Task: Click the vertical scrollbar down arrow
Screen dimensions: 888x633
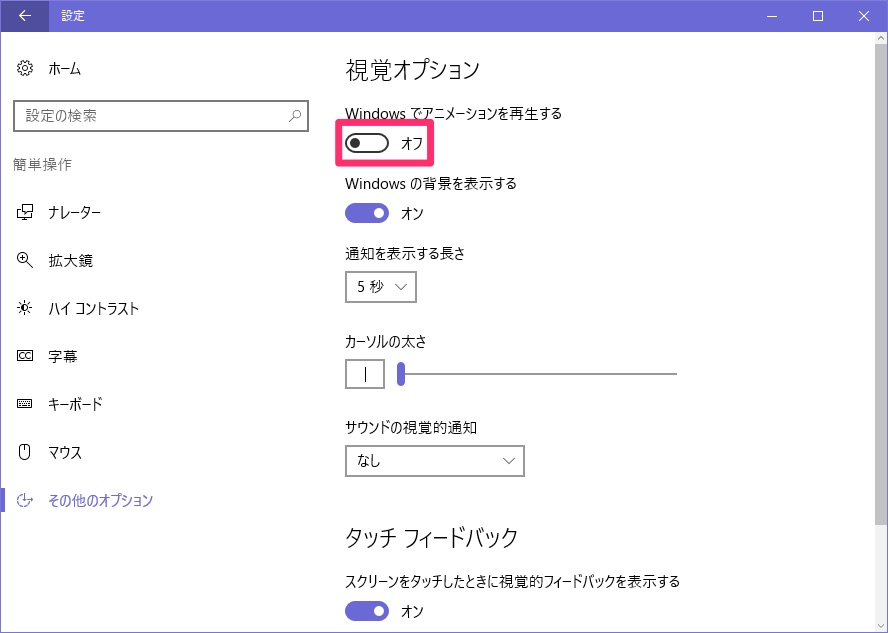Action: click(x=881, y=625)
